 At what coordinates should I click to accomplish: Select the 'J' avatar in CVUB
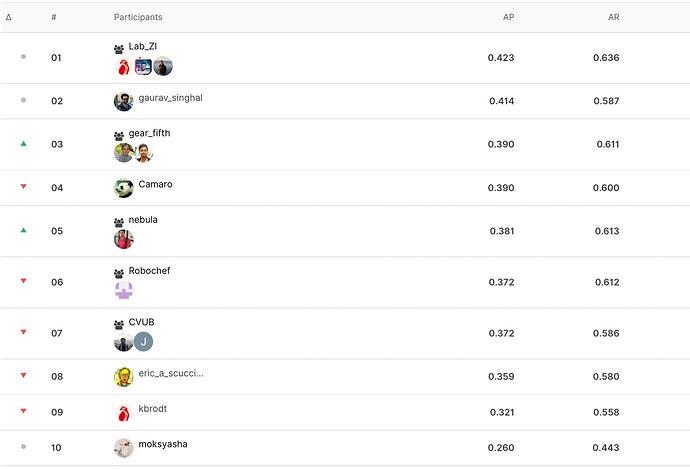(x=143, y=342)
